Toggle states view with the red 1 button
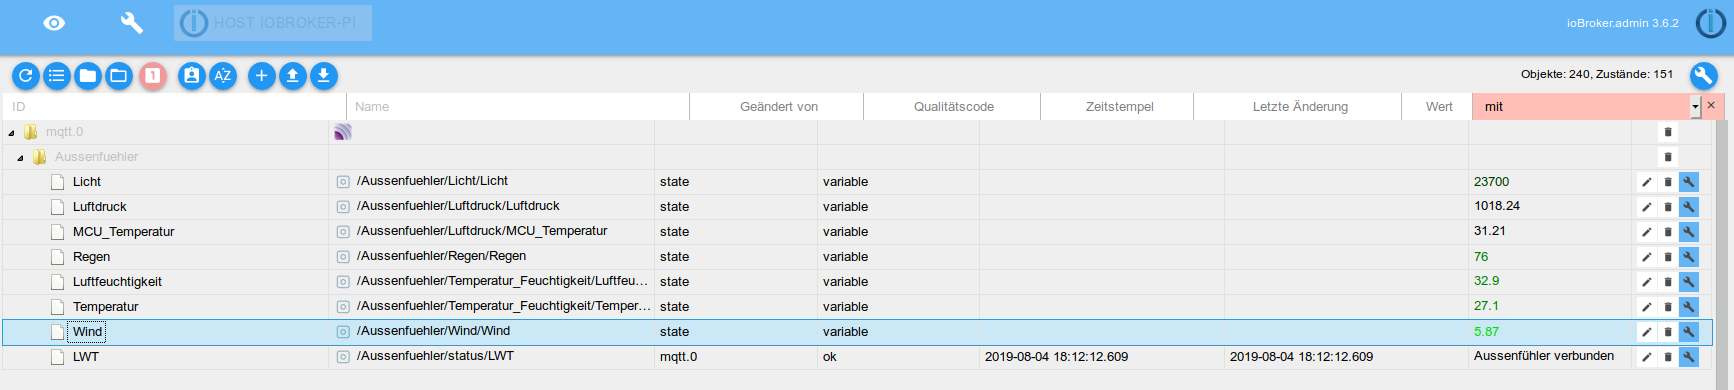The image size is (1734, 390). (153, 75)
